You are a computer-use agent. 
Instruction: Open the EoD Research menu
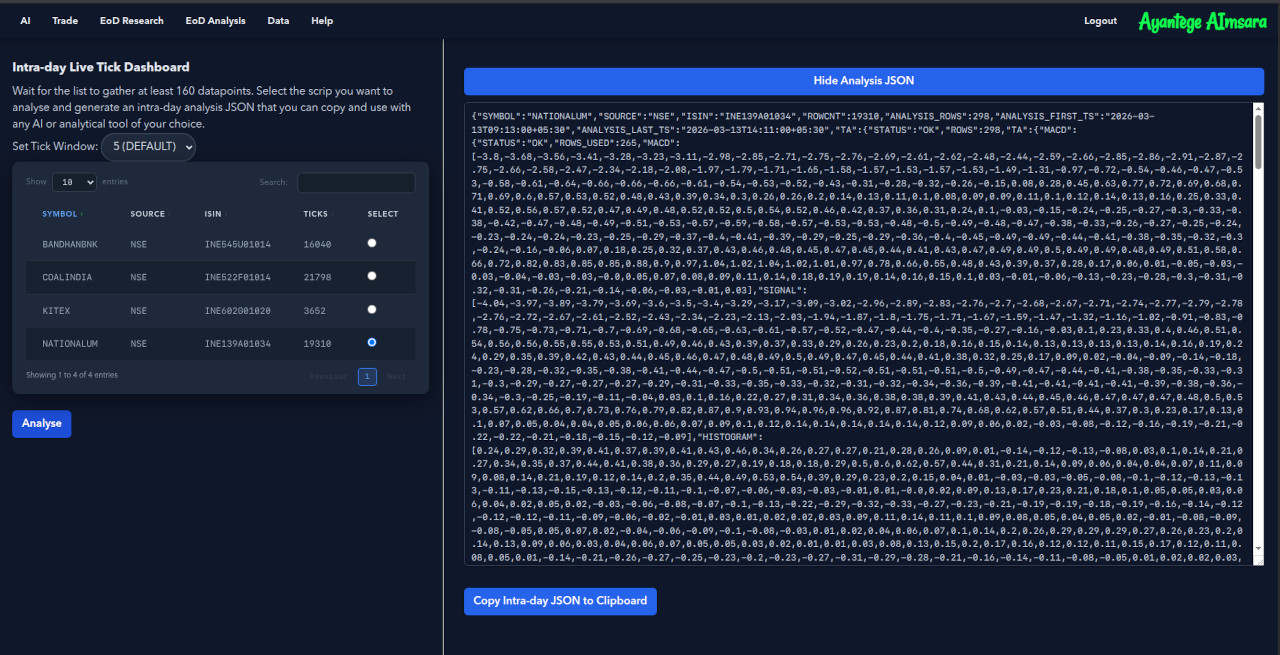131,20
